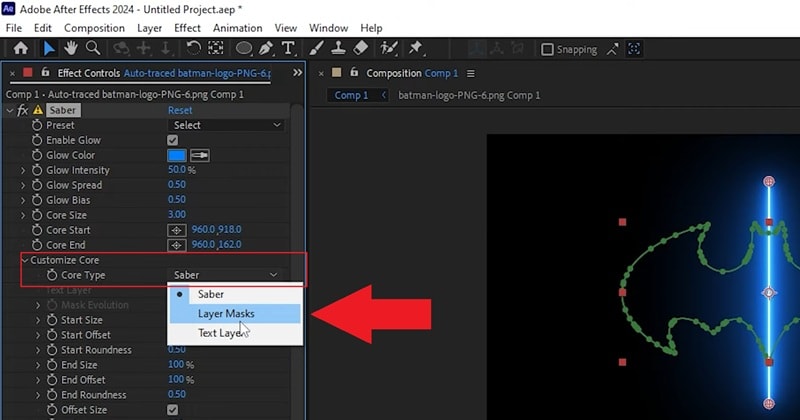The width and height of the screenshot is (800, 420).
Task: Select the Type text tool
Action: point(288,48)
